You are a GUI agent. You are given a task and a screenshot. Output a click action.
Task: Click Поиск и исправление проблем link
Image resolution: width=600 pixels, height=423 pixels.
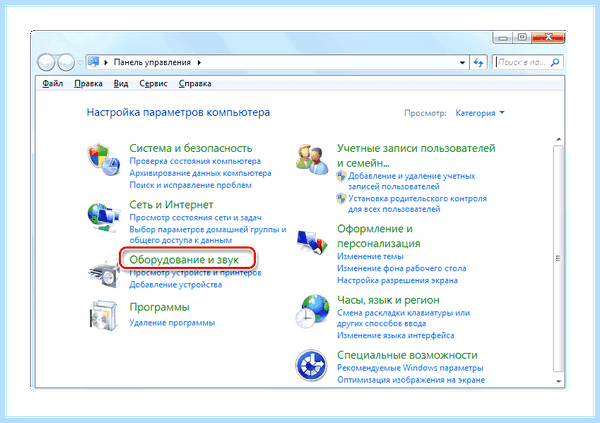(190, 185)
